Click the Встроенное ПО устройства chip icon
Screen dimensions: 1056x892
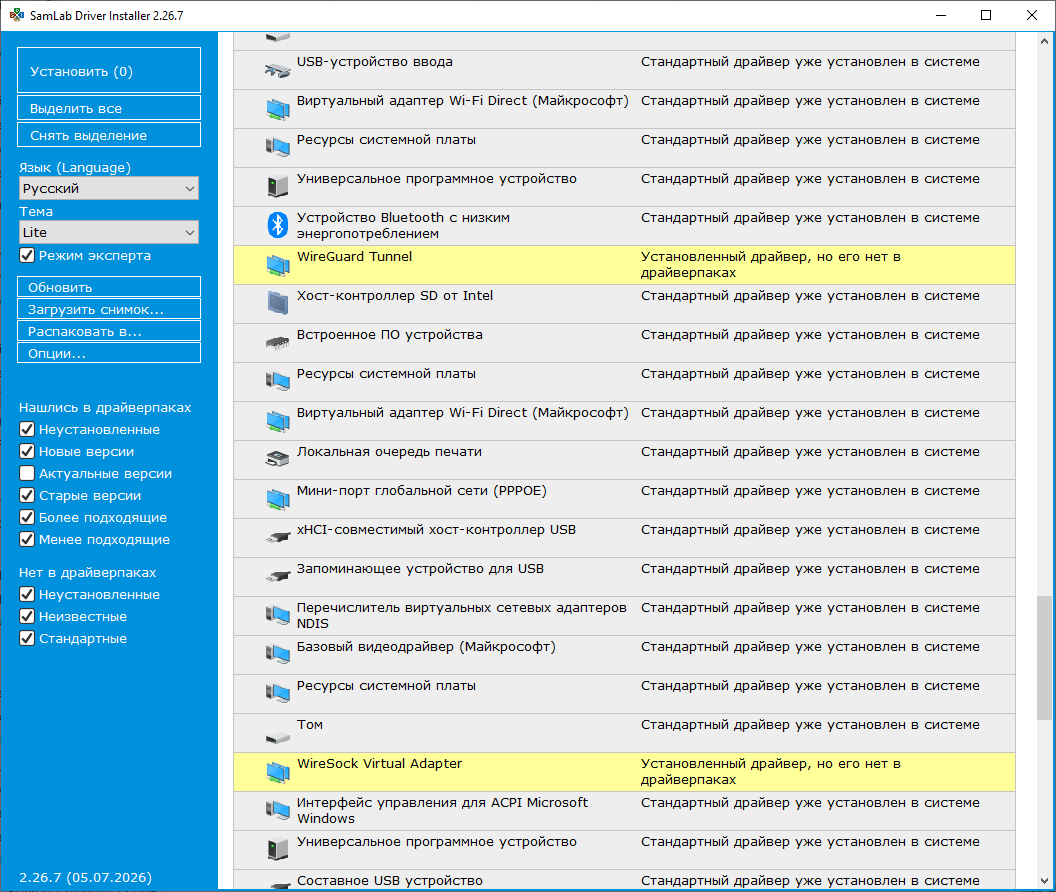[277, 344]
